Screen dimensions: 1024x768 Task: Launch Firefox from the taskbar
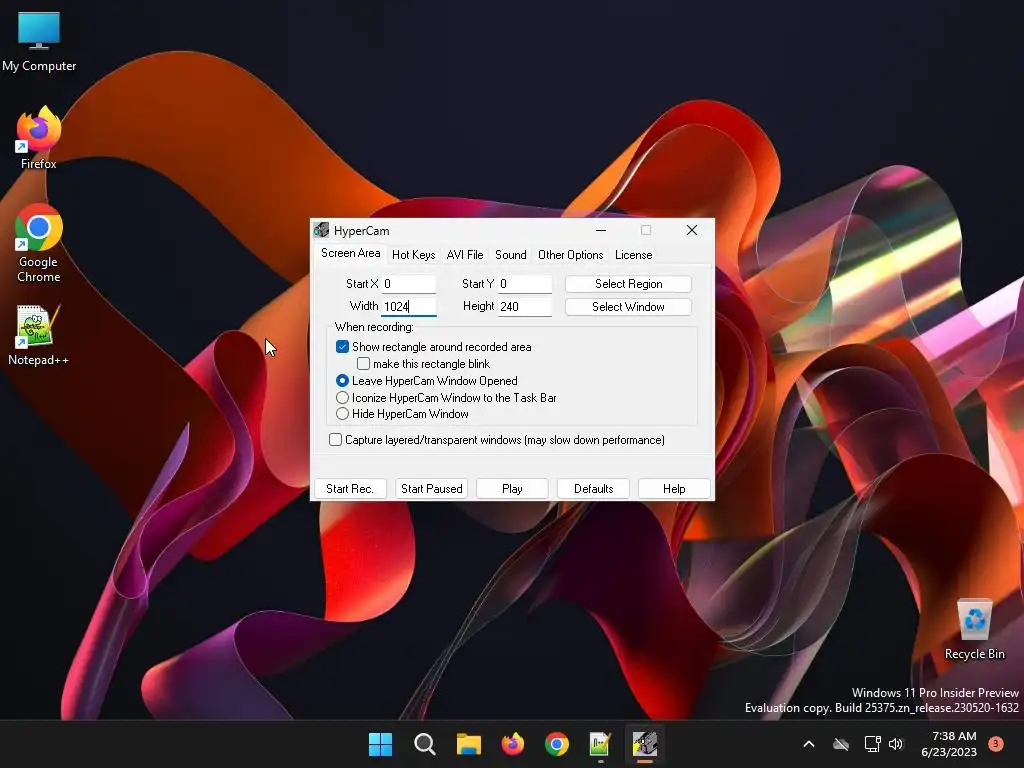point(513,744)
